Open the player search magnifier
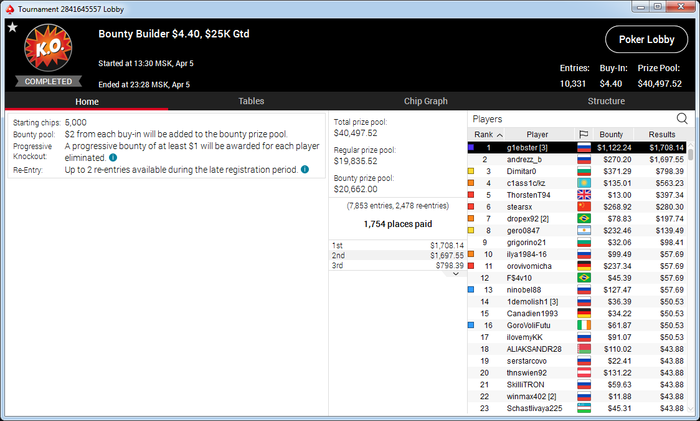The width and height of the screenshot is (700, 421). [x=682, y=118]
